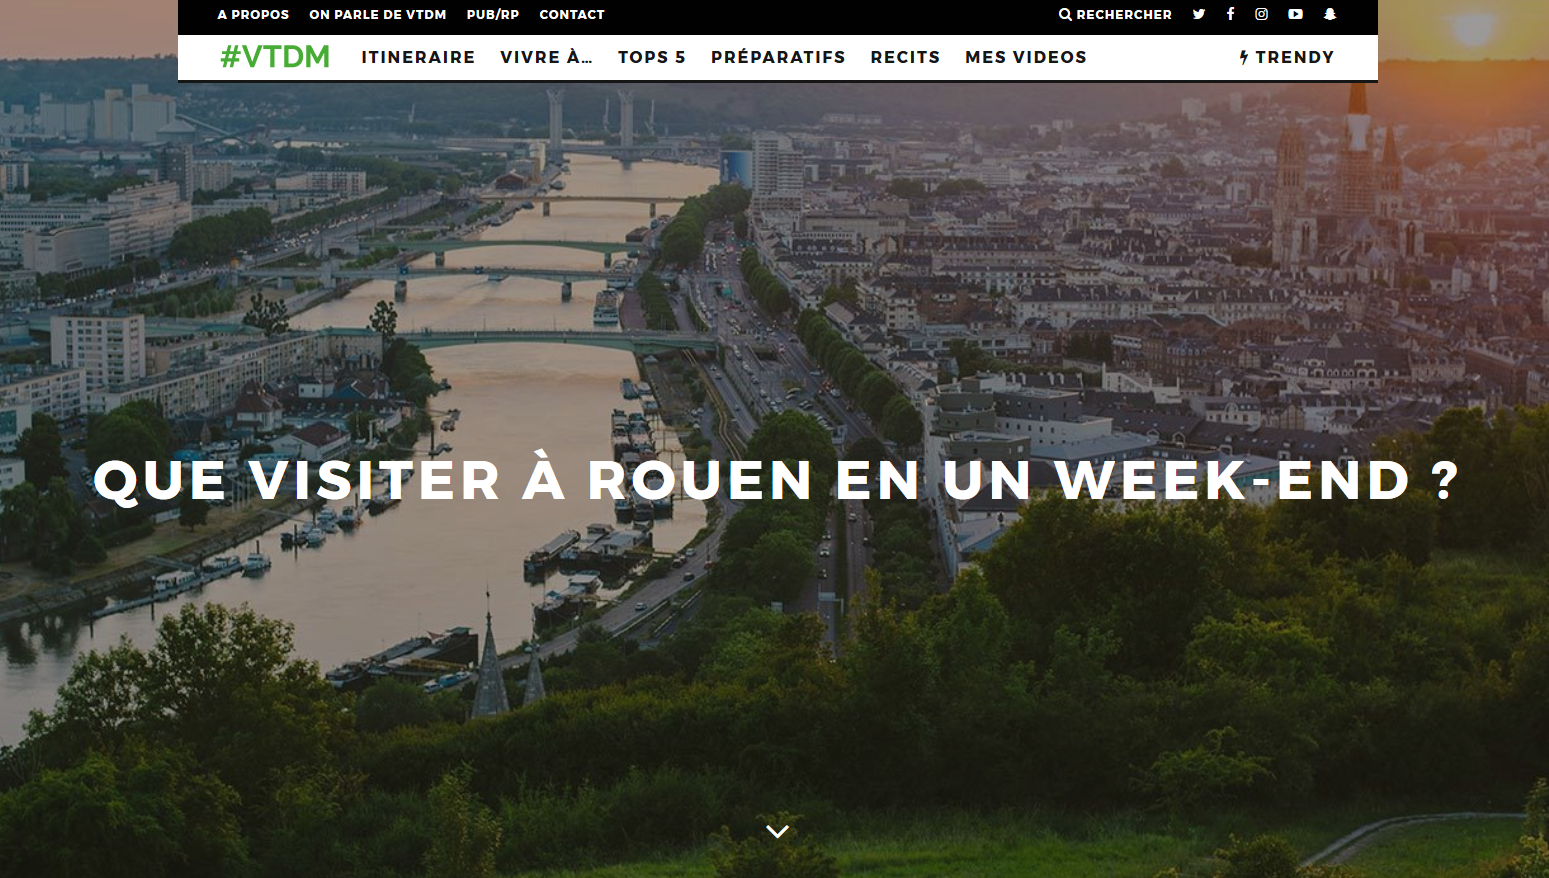This screenshot has width=1549, height=878.
Task: Click the Rouen week-end headline
Action: click(776, 480)
